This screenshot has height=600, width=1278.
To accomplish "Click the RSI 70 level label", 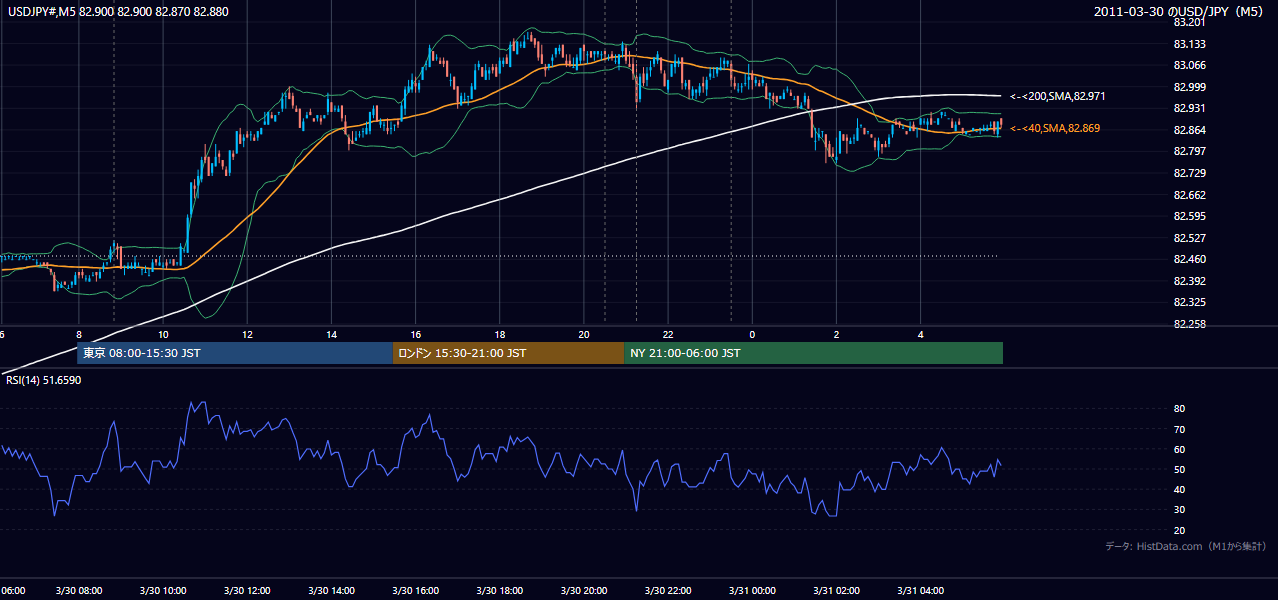I will (x=1179, y=429).
